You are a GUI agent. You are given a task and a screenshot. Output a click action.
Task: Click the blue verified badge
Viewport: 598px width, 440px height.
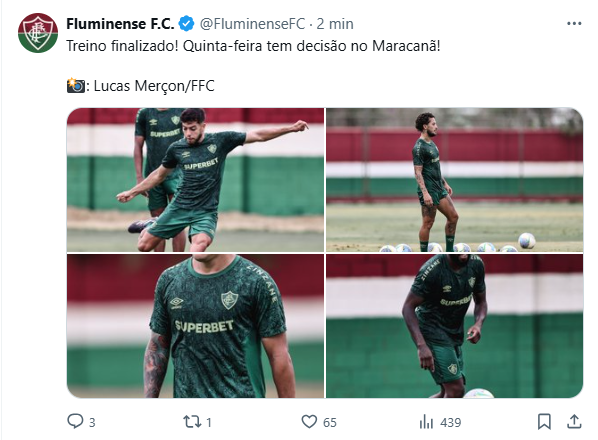[x=186, y=24]
